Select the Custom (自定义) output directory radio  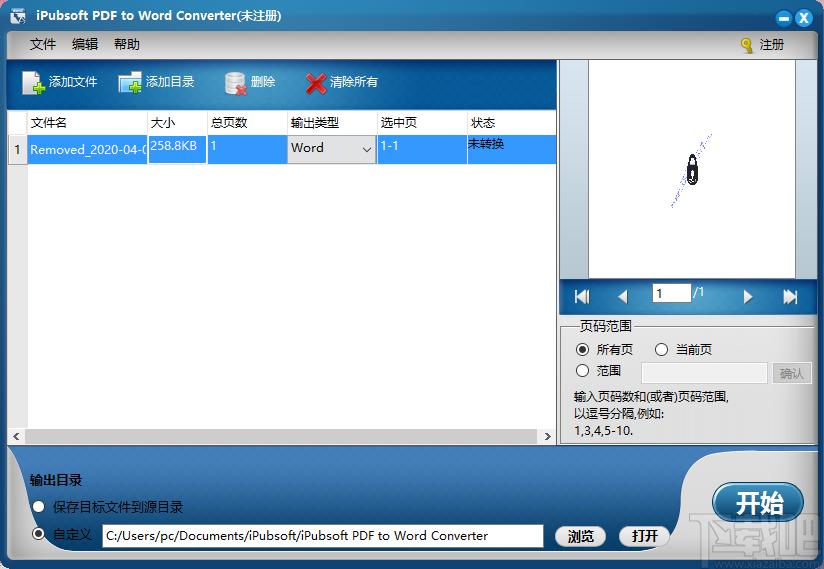pos(38,534)
